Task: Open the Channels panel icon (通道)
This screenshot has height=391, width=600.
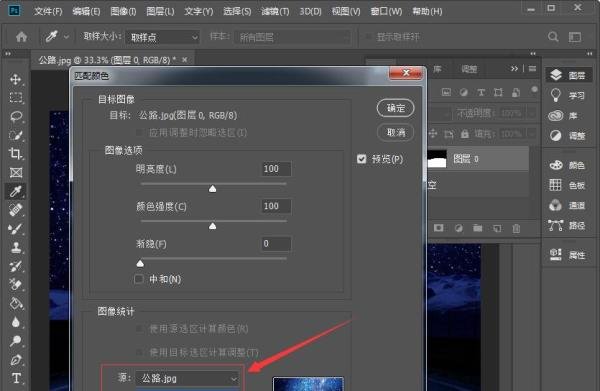Action: pos(567,205)
